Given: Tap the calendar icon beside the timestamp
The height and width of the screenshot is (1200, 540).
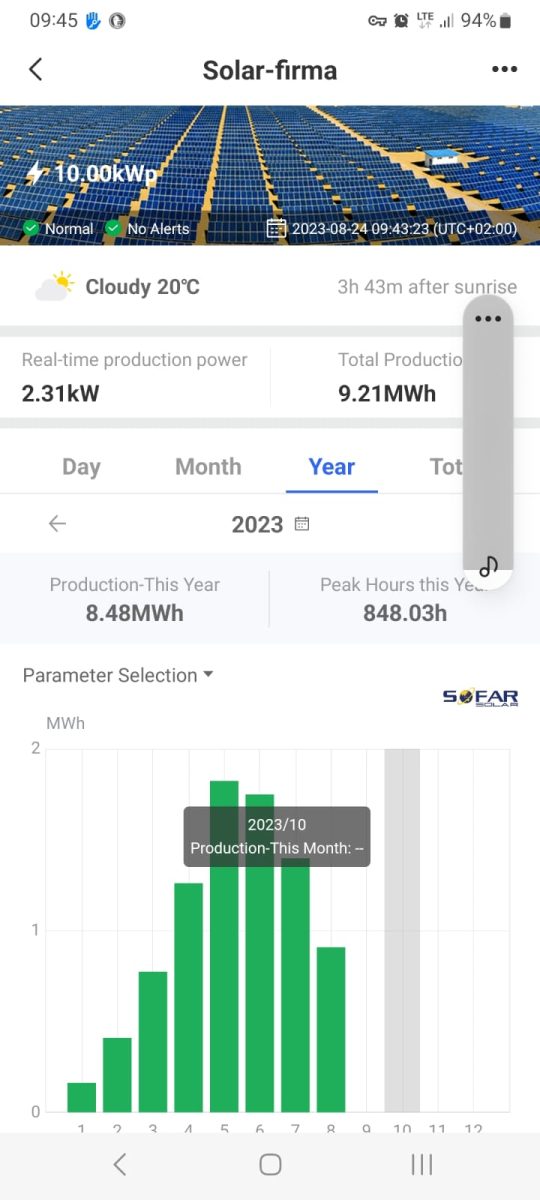Looking at the screenshot, I should (277, 229).
